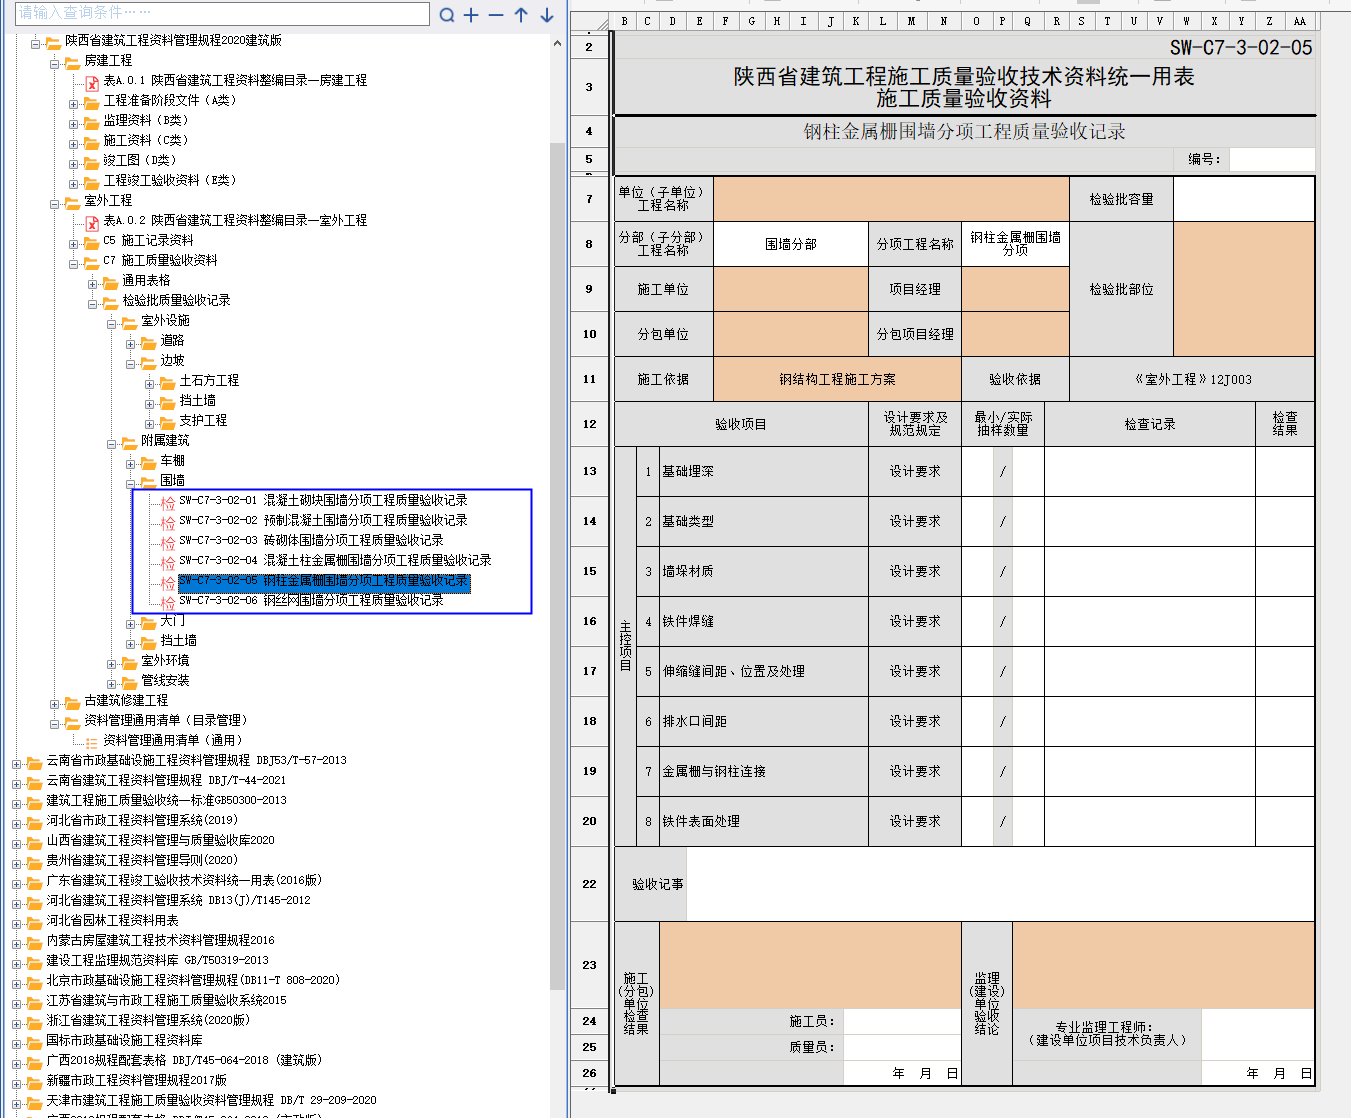The height and width of the screenshot is (1118, 1351).
Task: Expand the 施工资料（C类） folder
Action: tap(74, 142)
